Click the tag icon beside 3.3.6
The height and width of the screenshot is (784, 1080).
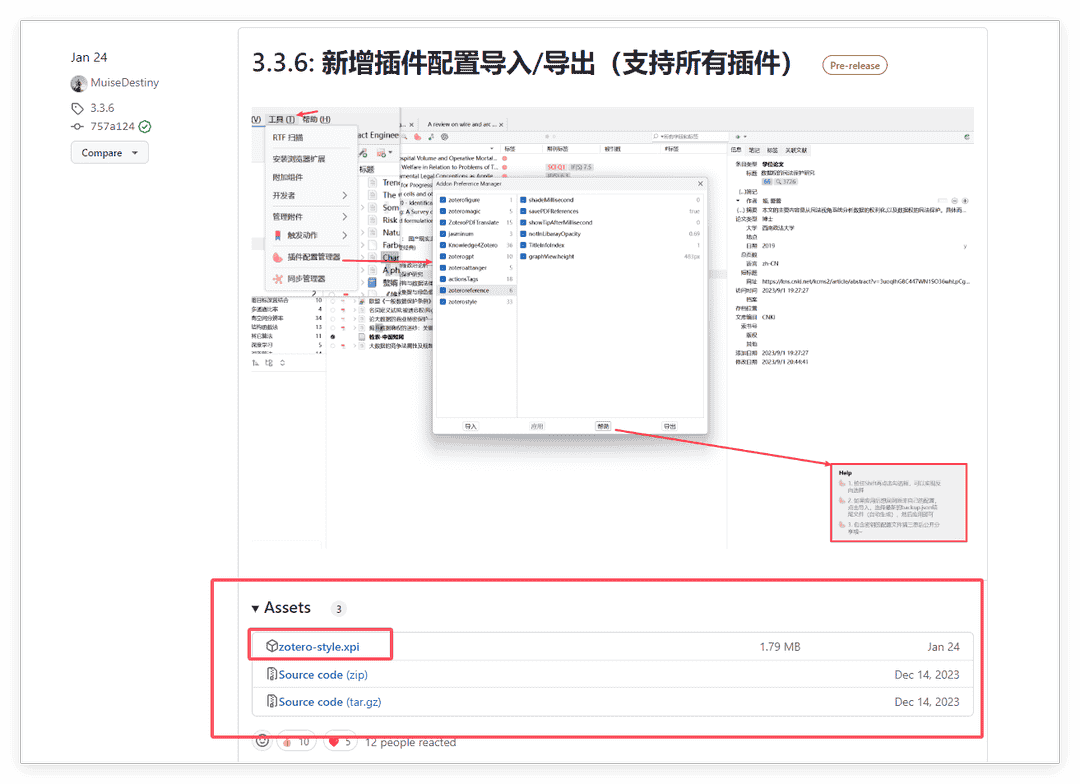[x=78, y=108]
